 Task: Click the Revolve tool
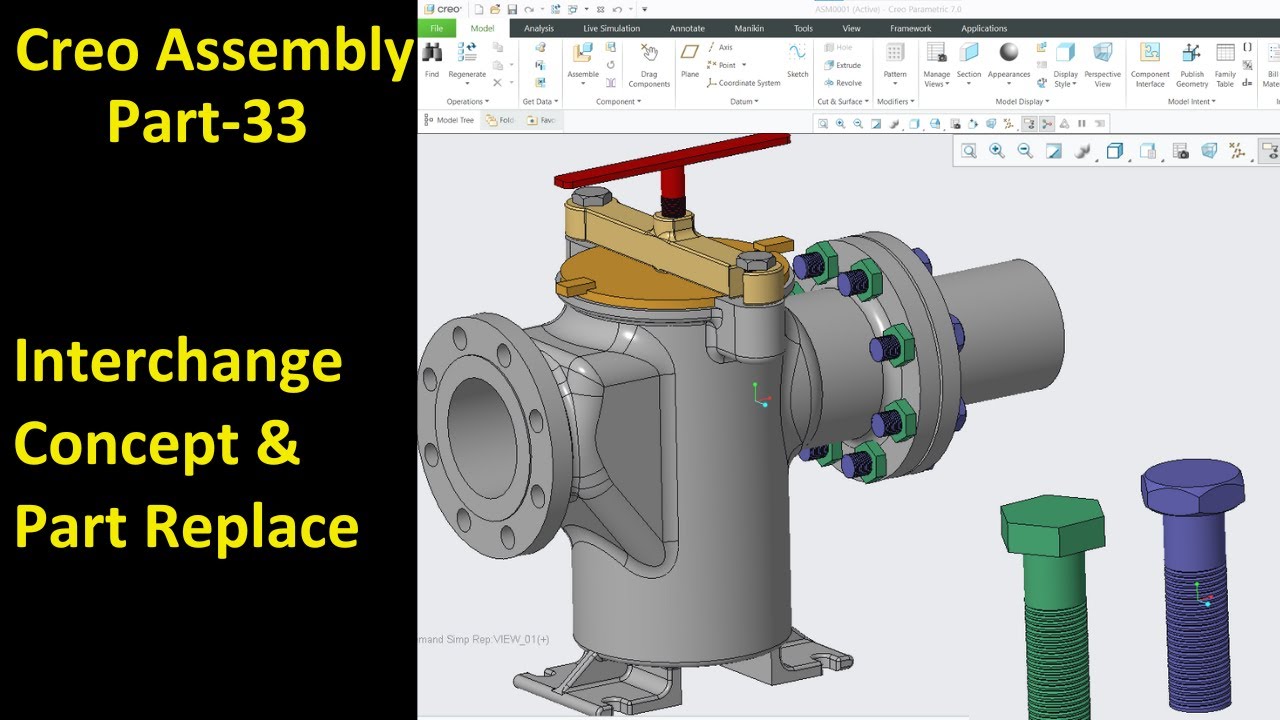click(x=842, y=83)
